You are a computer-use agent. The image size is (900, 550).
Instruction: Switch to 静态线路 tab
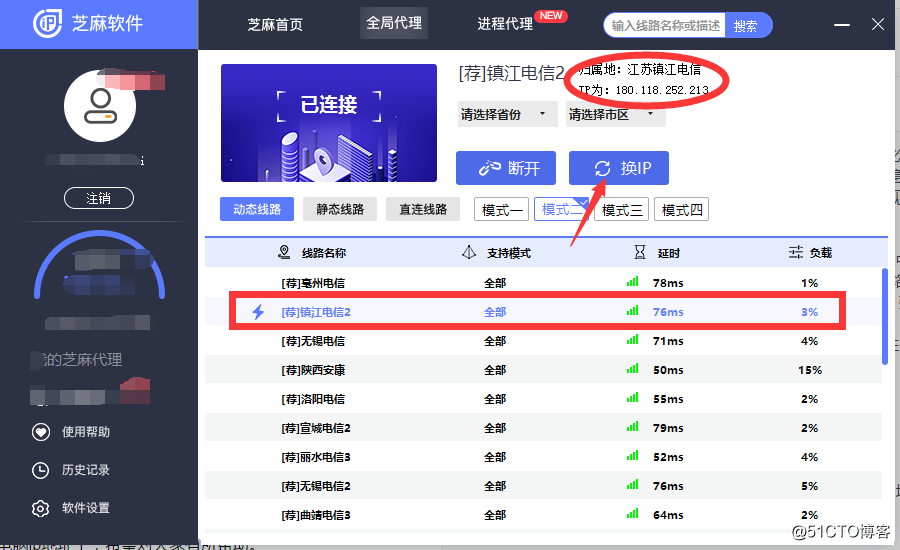point(340,209)
